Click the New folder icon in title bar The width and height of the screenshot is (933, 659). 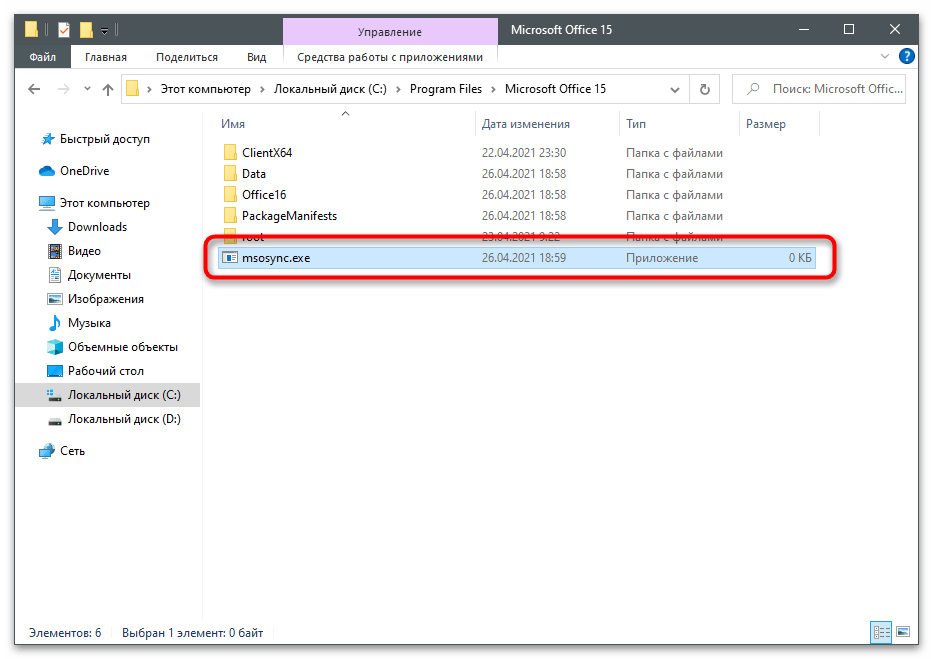pyautogui.click(x=86, y=29)
